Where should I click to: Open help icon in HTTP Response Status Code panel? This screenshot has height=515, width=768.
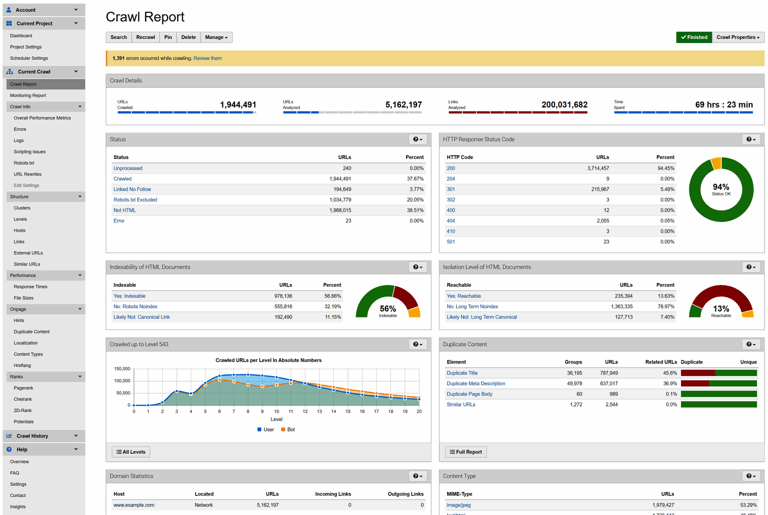tap(751, 140)
